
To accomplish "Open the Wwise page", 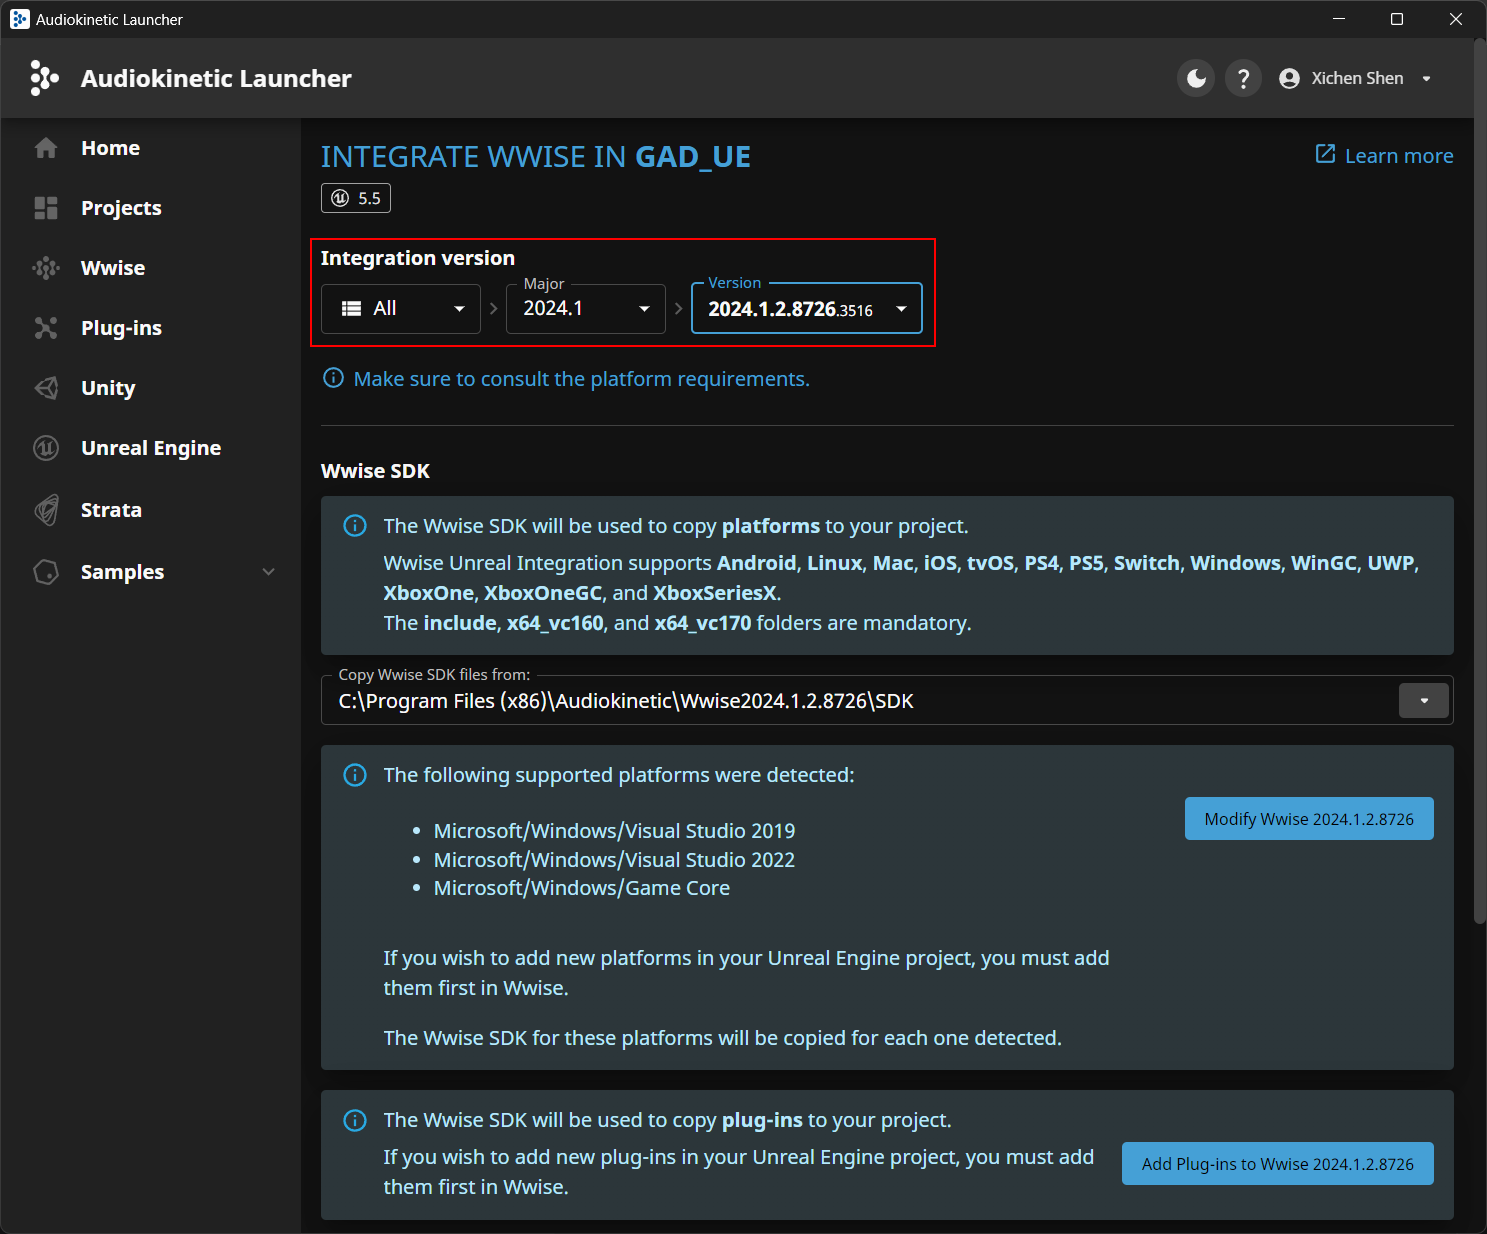I will 113,268.
